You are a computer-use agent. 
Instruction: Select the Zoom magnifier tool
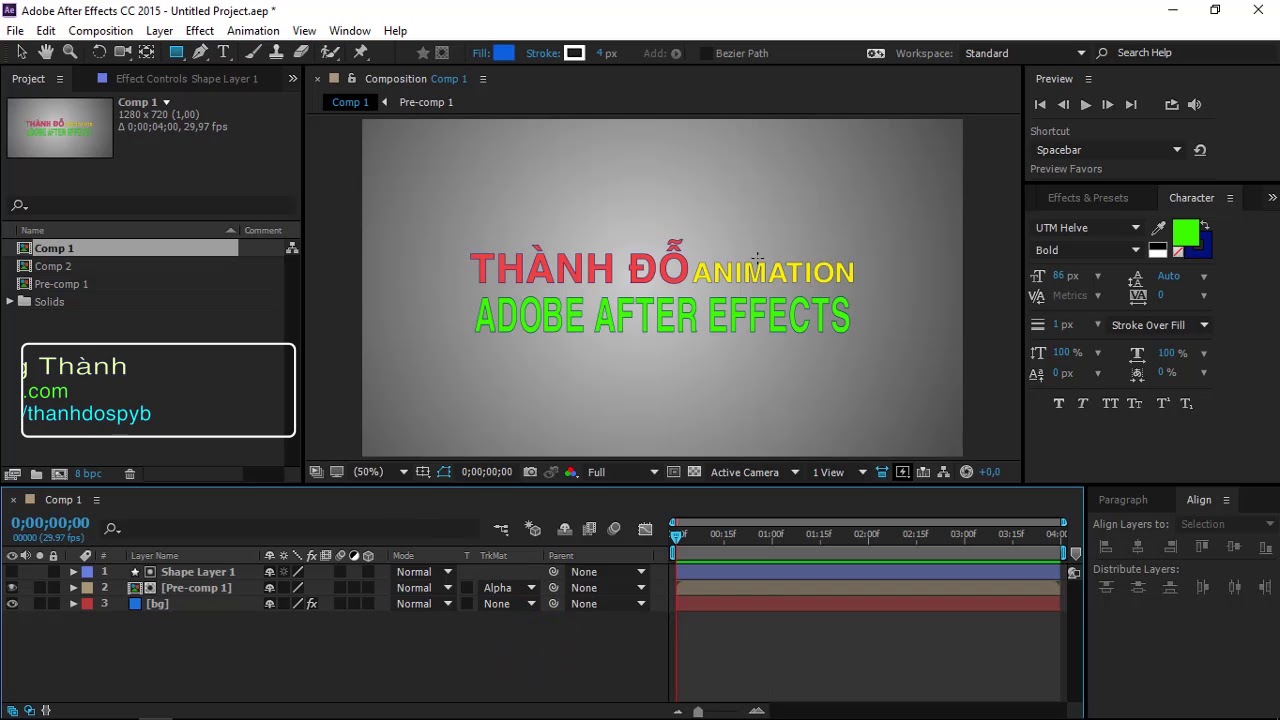(70, 52)
